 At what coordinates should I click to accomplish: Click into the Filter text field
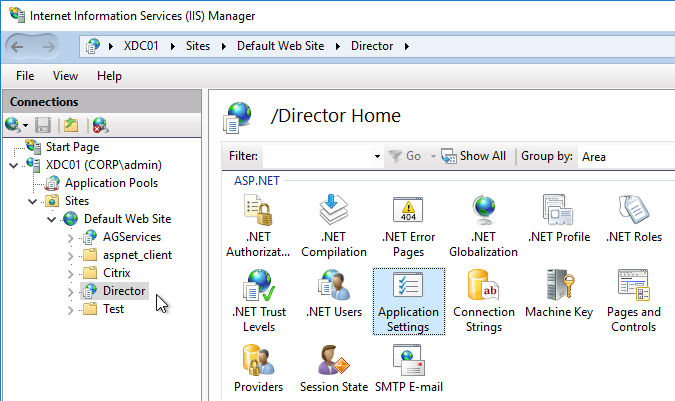click(x=318, y=156)
